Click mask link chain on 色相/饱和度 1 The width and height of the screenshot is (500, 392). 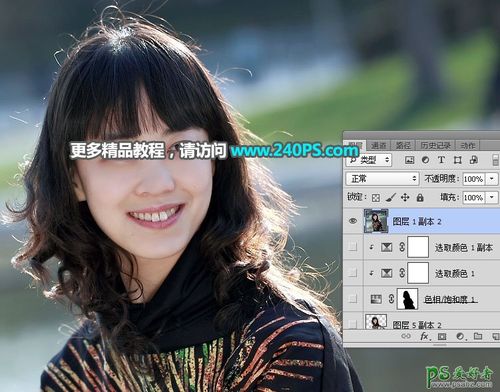(x=391, y=299)
